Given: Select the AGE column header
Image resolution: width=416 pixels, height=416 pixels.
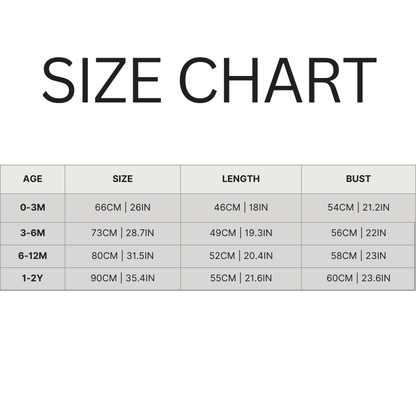Looking at the screenshot, I should 33,179.
